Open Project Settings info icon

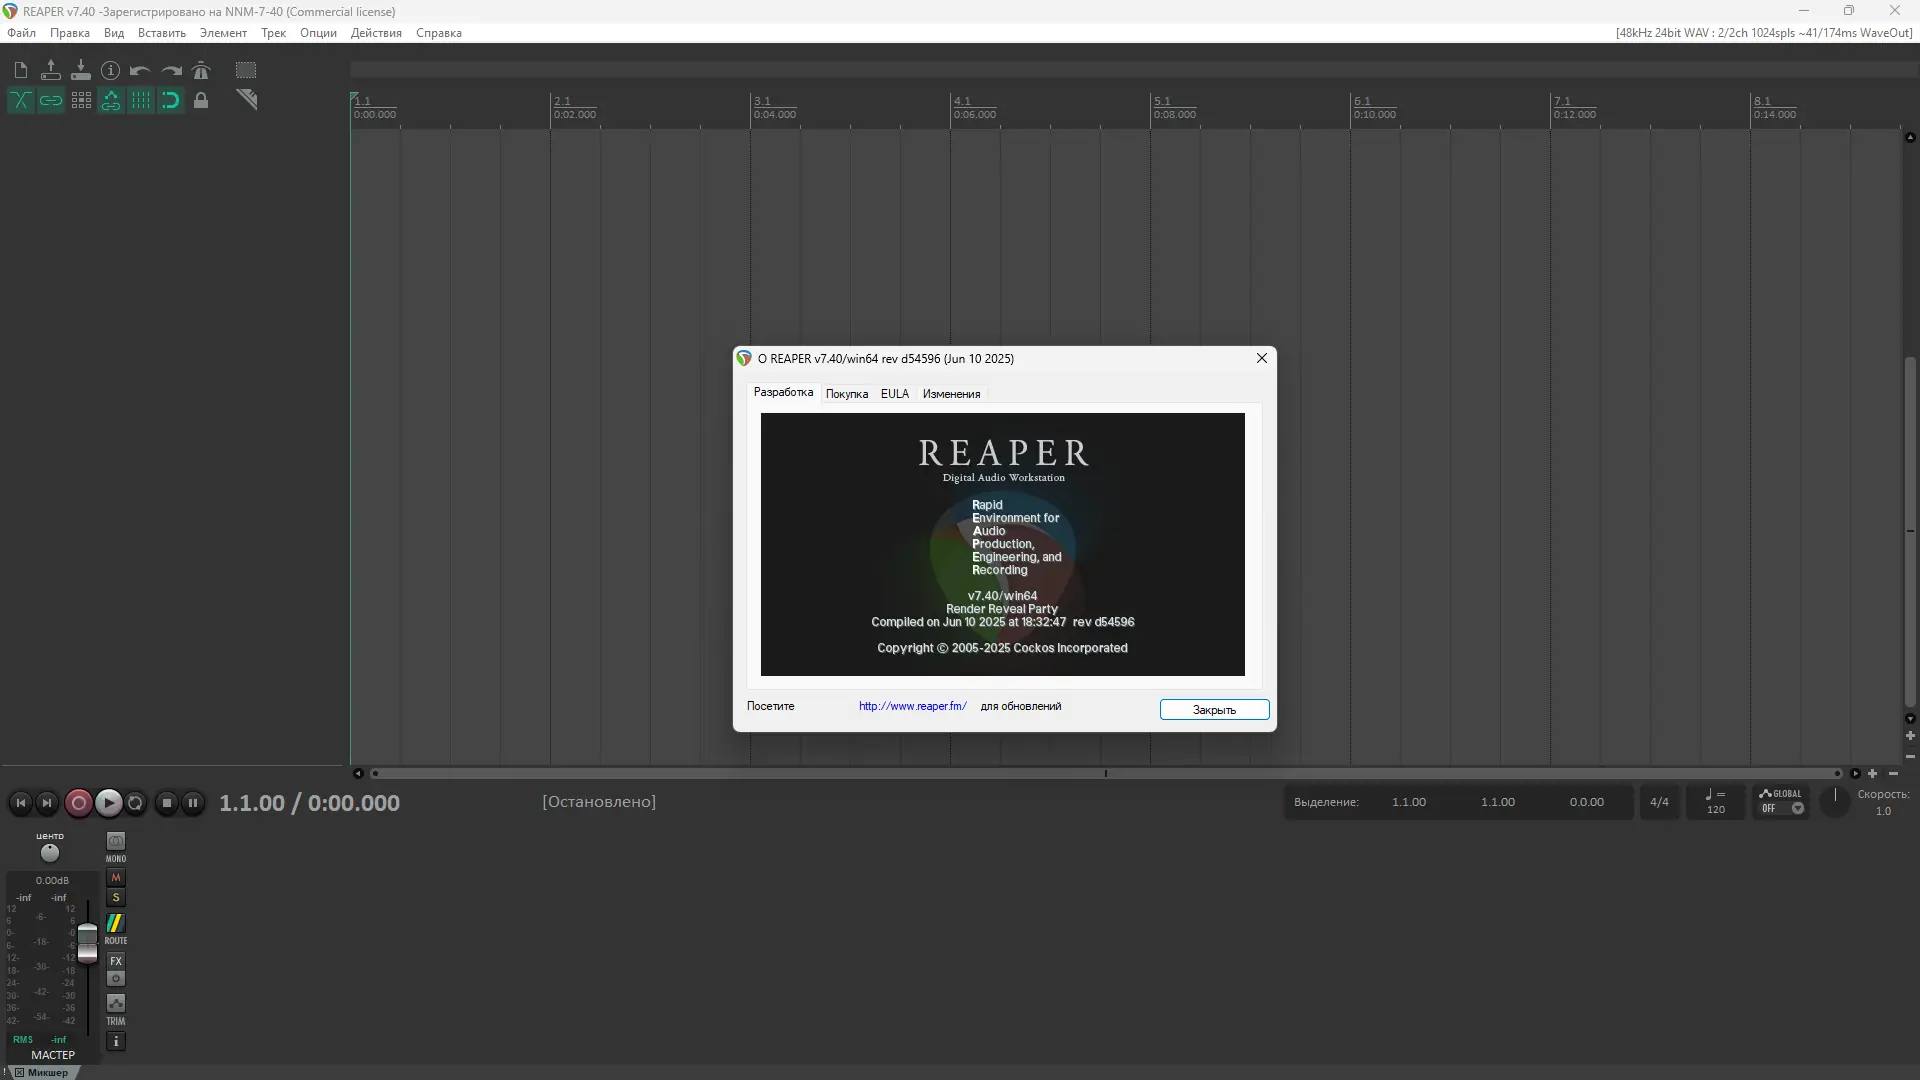(111, 70)
